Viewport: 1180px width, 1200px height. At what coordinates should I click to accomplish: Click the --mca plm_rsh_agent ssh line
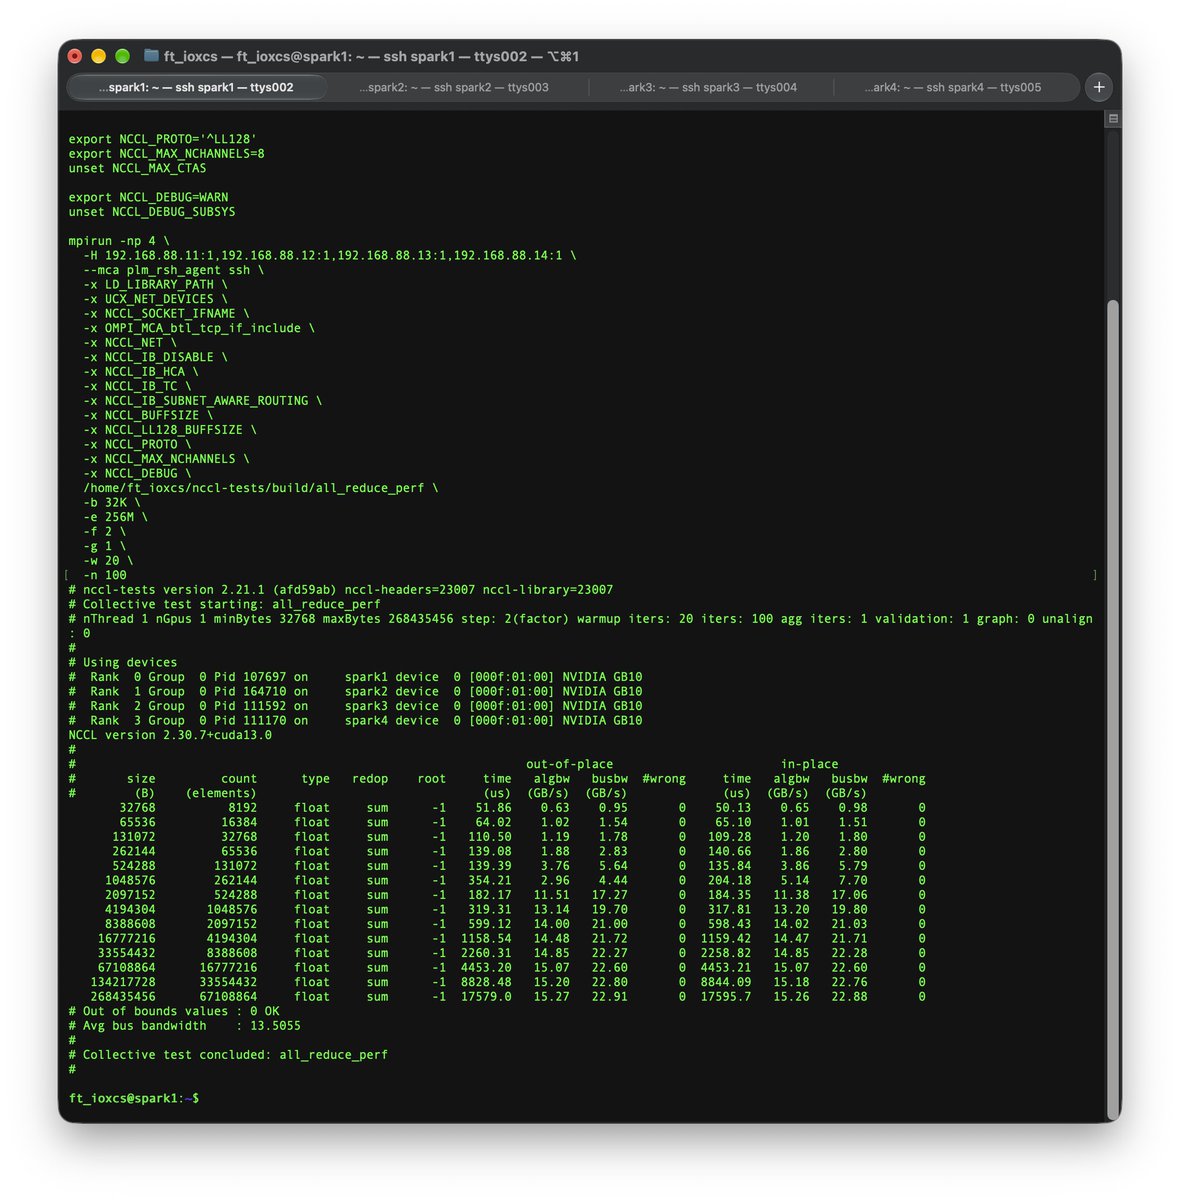174,270
